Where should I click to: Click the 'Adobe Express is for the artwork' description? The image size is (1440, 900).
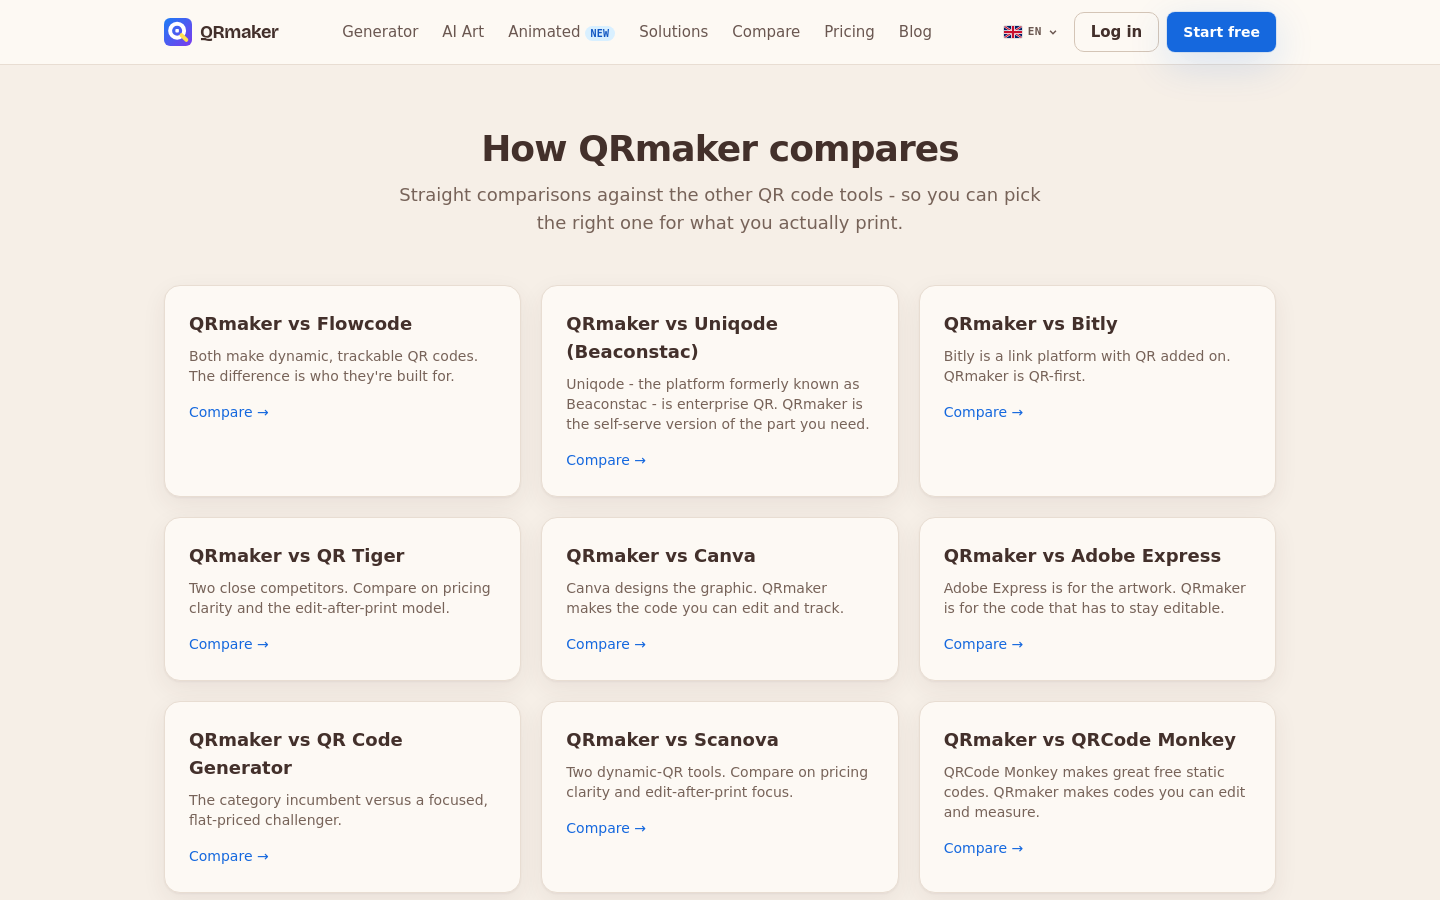coord(1095,598)
